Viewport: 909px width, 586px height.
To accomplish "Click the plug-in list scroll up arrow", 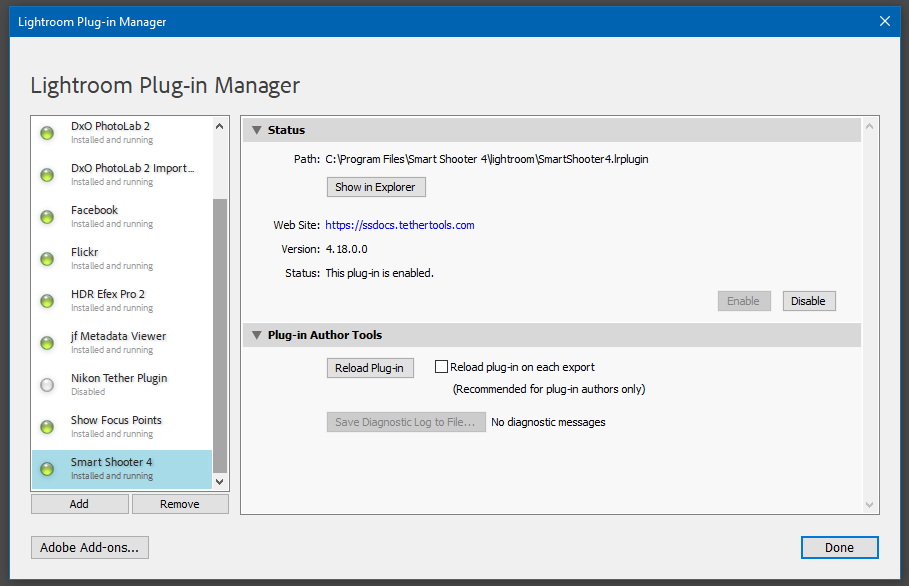I will [x=220, y=126].
